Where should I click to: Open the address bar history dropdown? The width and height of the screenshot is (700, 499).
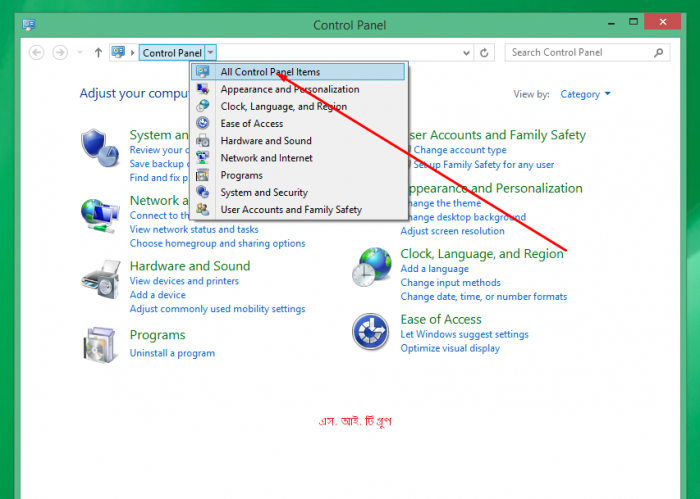[466, 53]
